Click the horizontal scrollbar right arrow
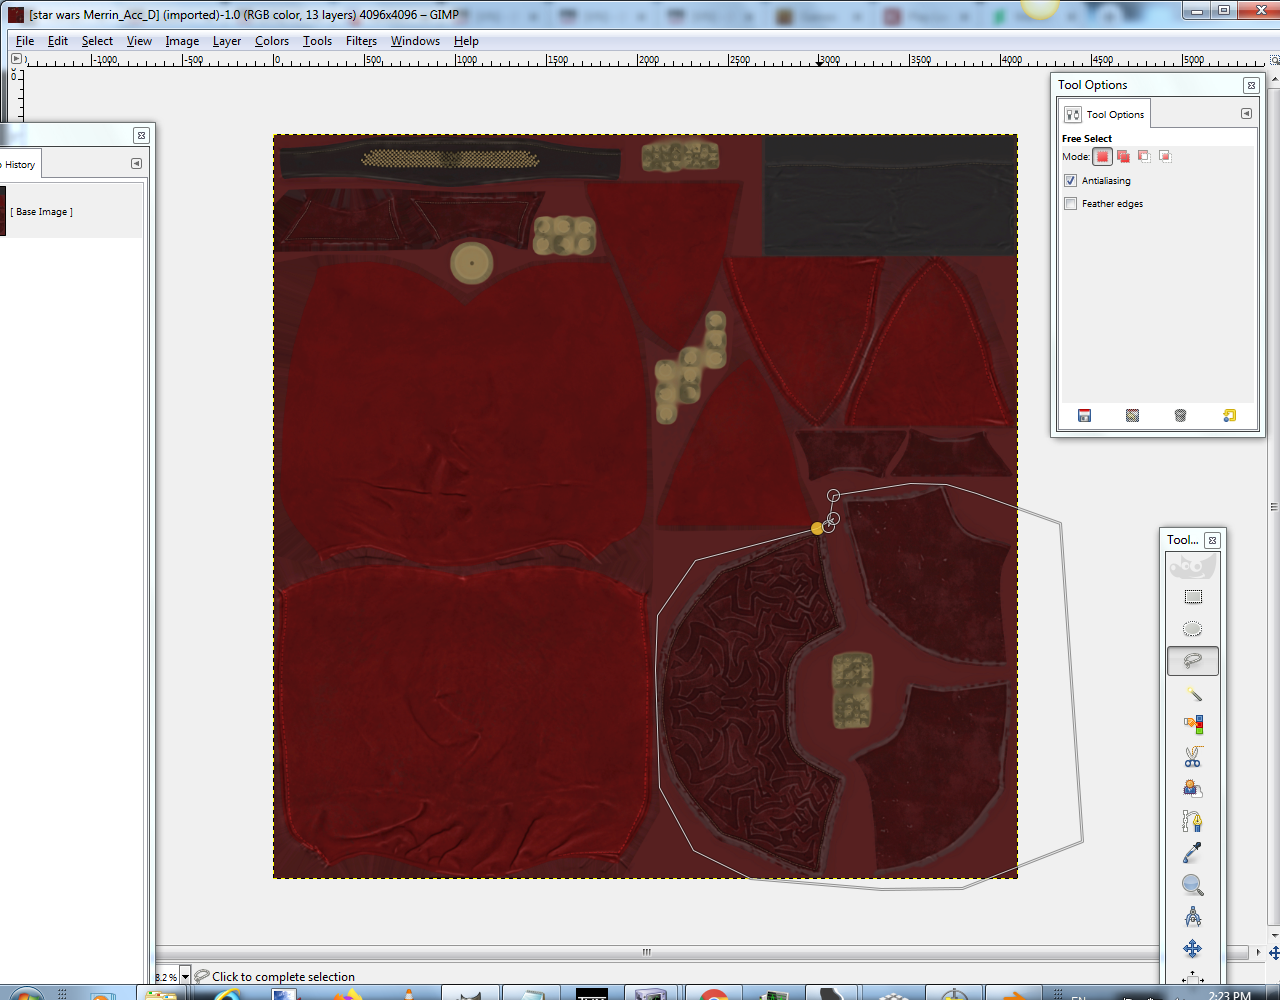 [1258, 952]
